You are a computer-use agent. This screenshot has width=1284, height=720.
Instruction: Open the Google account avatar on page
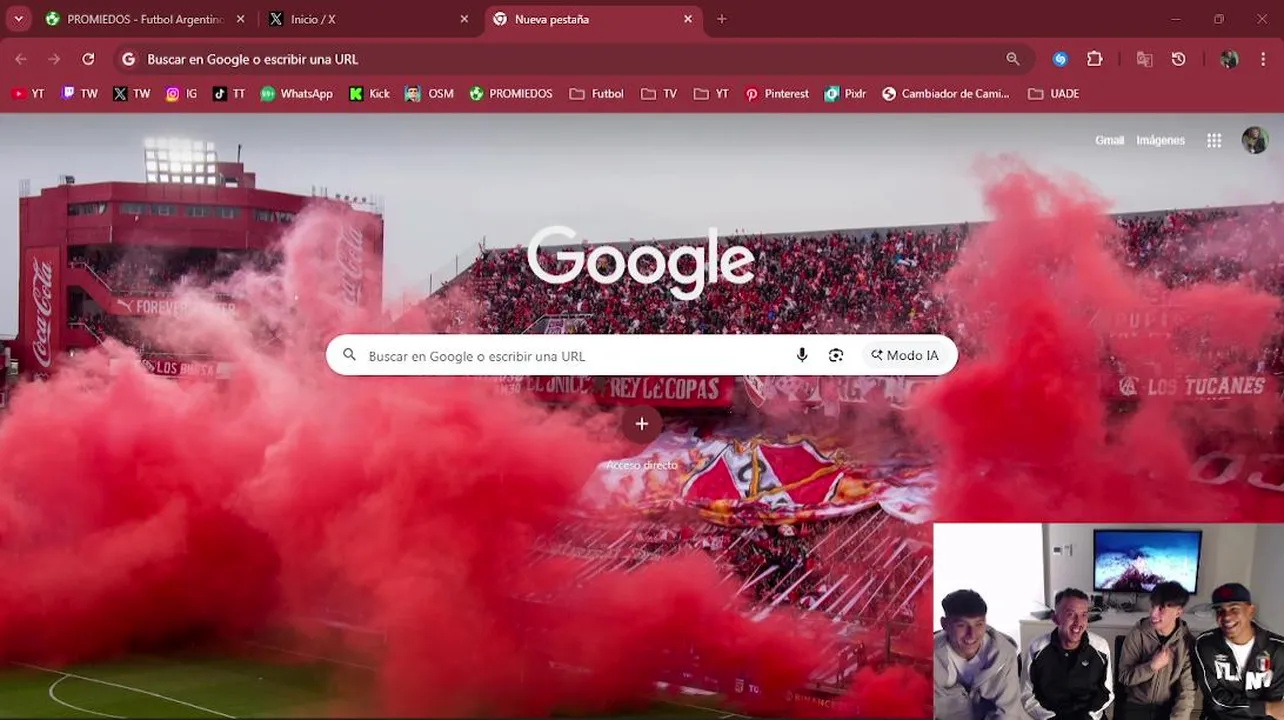[x=1255, y=140]
